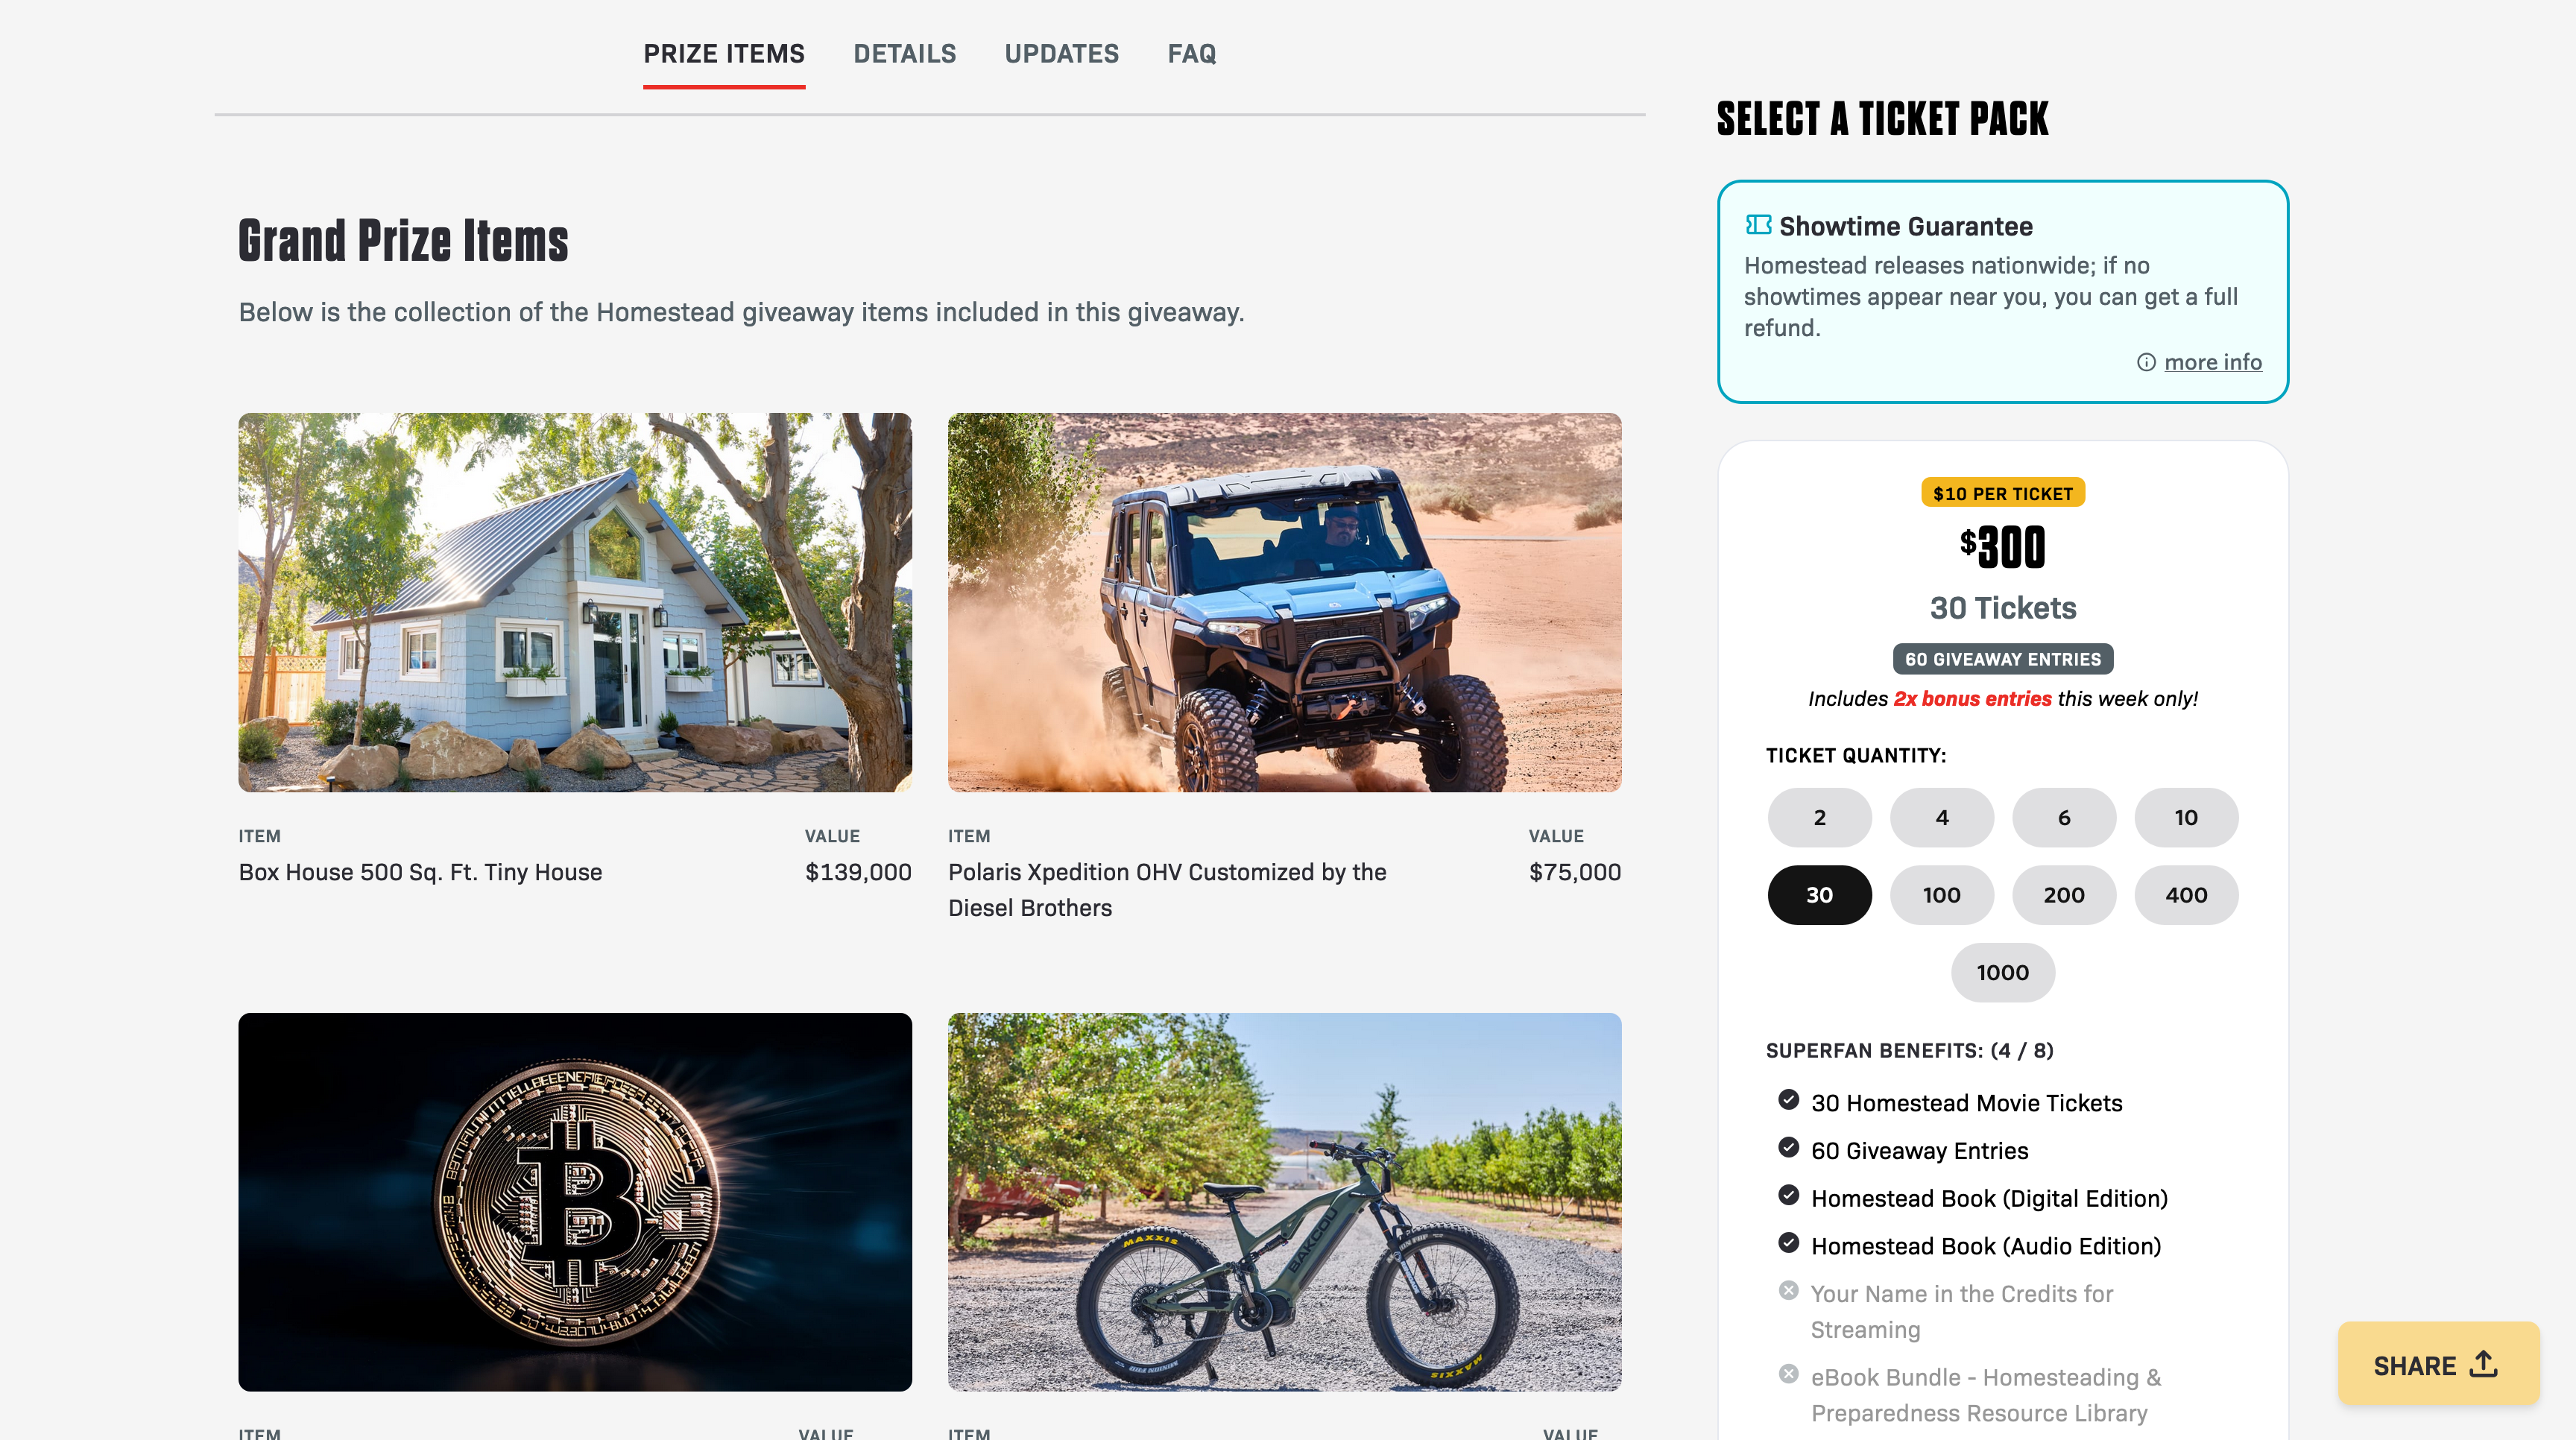This screenshot has width=2576, height=1440.
Task: Pick the 10 ticket quantity pill
Action: 2186,818
